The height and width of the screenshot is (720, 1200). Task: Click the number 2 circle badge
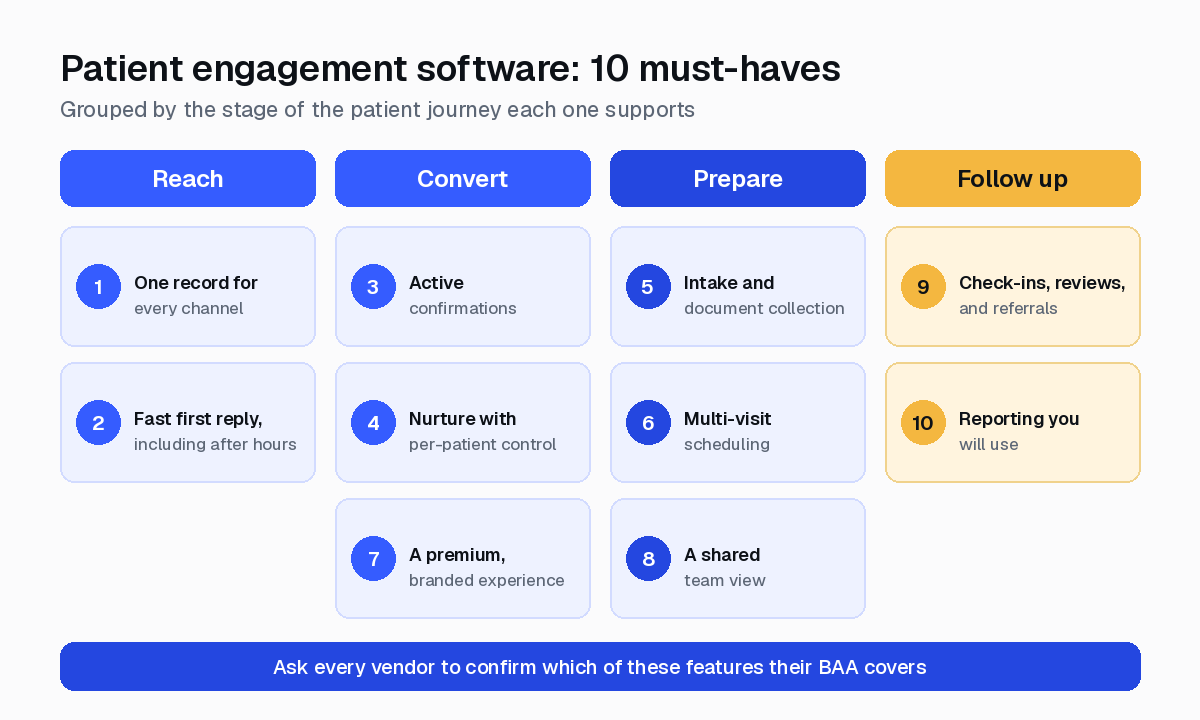[x=98, y=423]
